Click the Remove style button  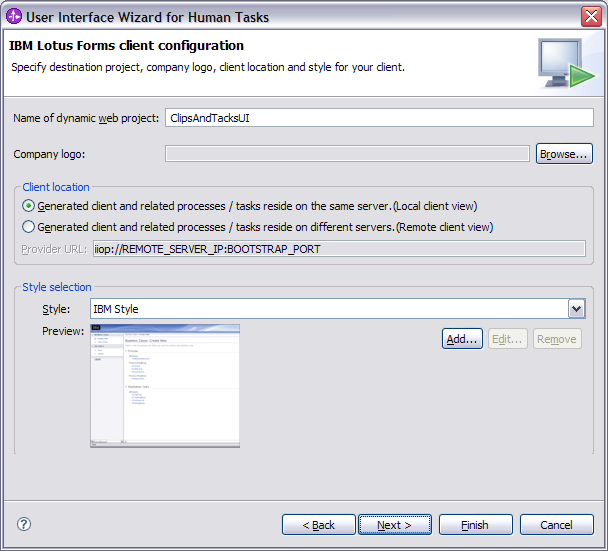pyautogui.click(x=557, y=339)
